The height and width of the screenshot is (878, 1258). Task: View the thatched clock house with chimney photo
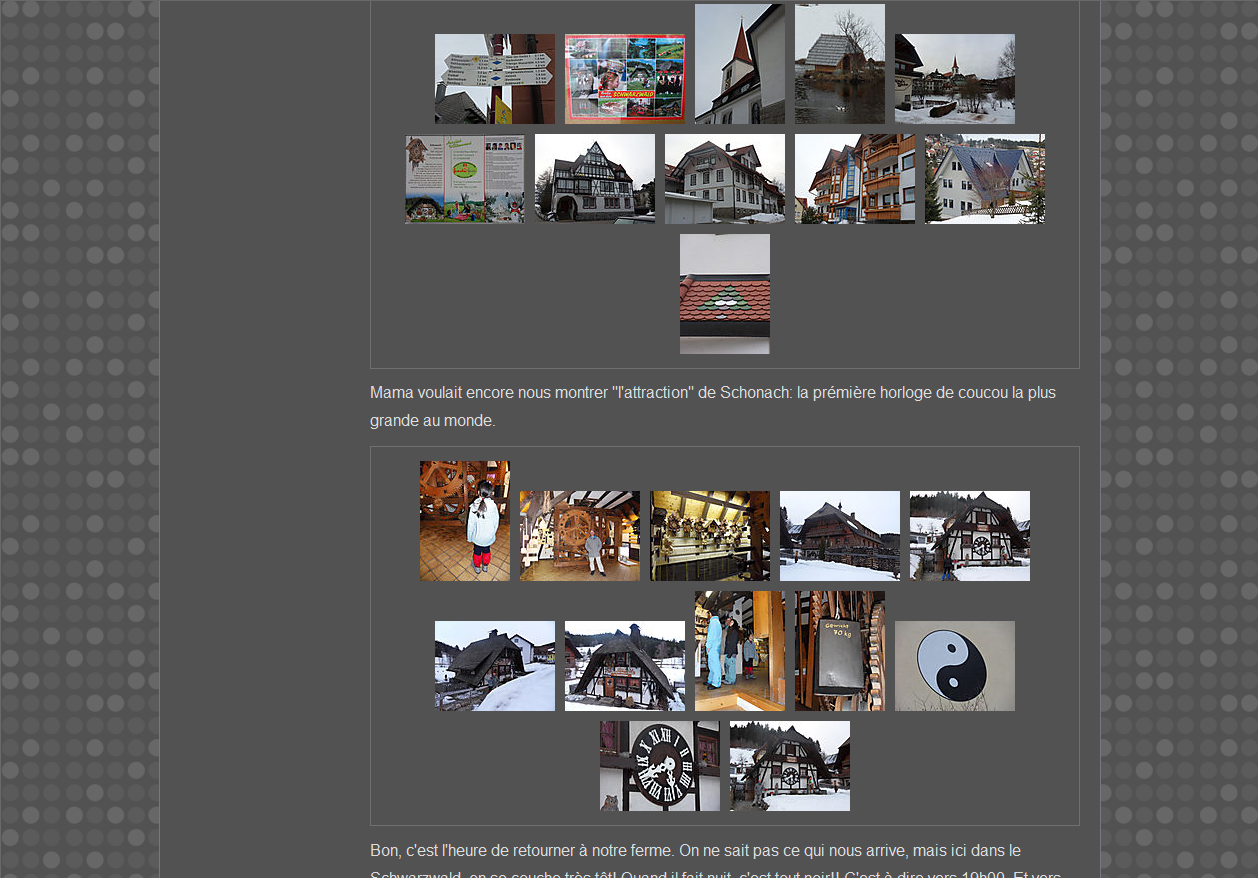click(624, 666)
